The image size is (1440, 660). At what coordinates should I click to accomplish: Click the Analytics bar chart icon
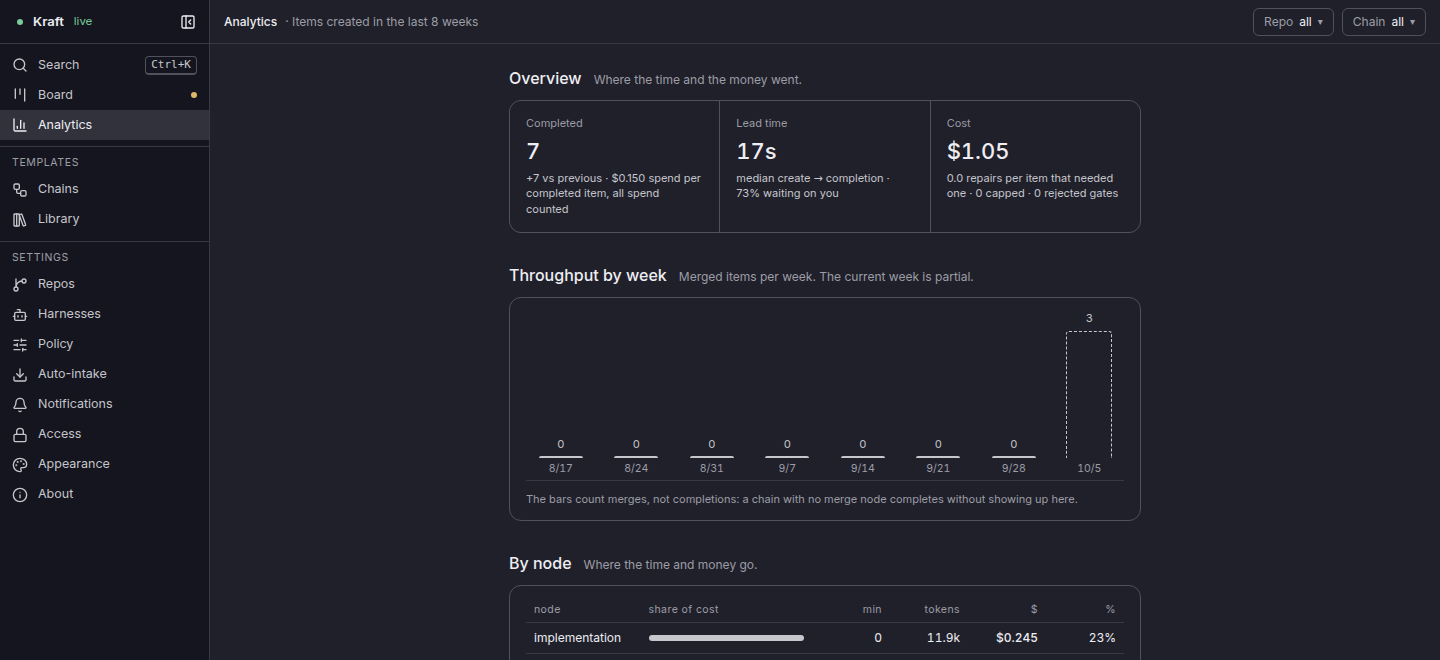[x=19, y=125]
